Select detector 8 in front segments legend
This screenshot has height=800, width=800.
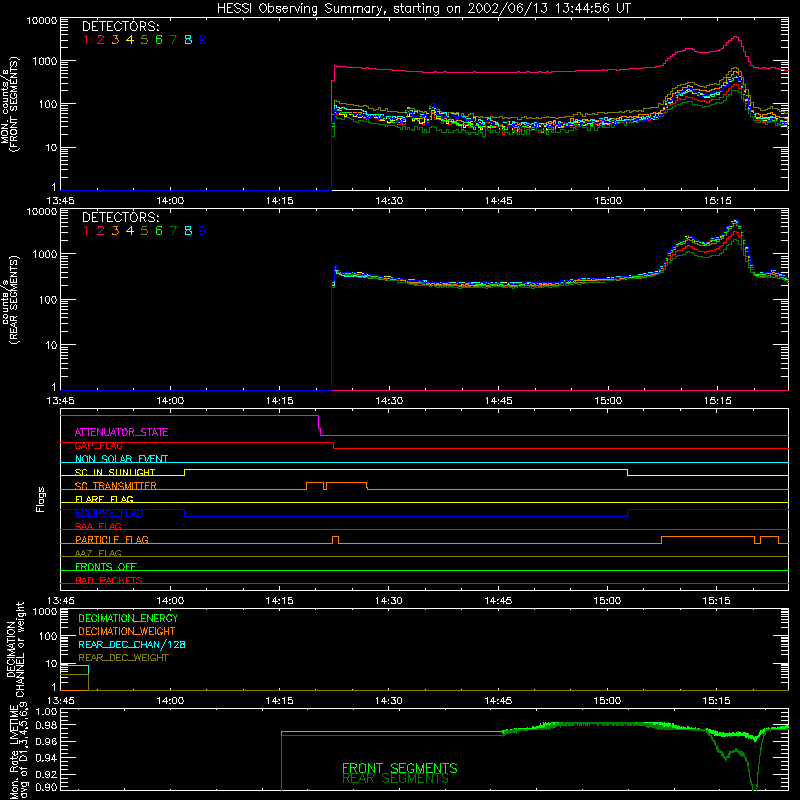click(x=188, y=39)
